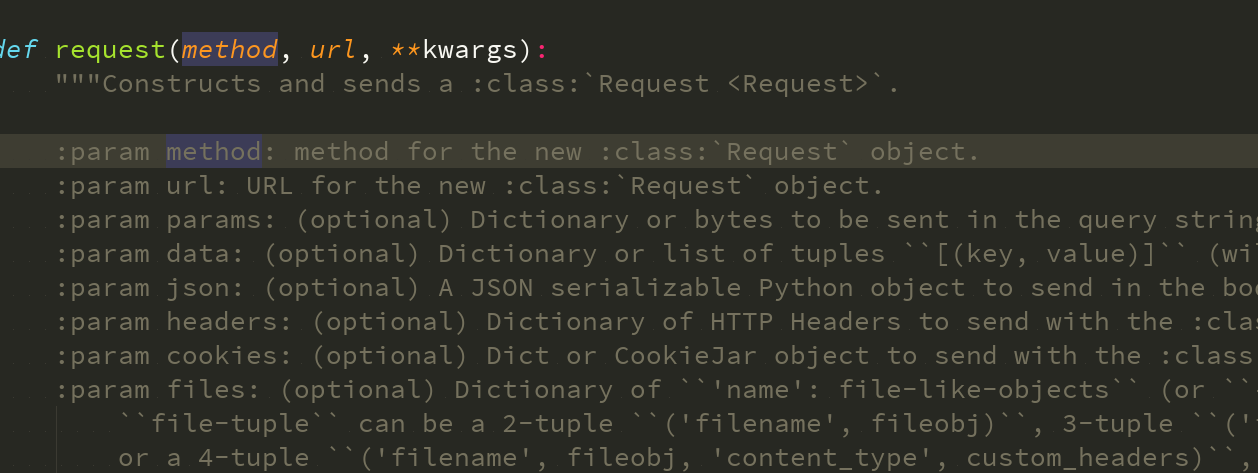Viewport: 1258px width, 473px height.
Task: Click the word Constructs in the docstring
Action: (181, 84)
